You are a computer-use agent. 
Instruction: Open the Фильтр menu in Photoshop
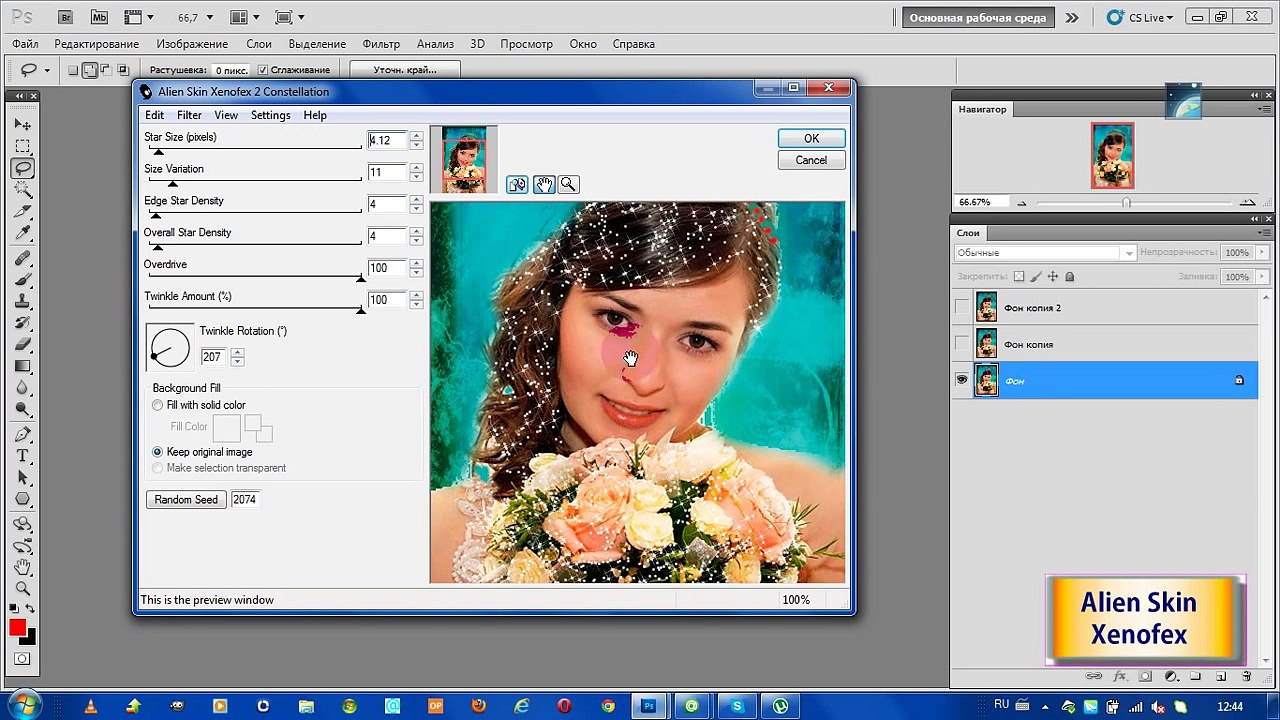click(381, 44)
